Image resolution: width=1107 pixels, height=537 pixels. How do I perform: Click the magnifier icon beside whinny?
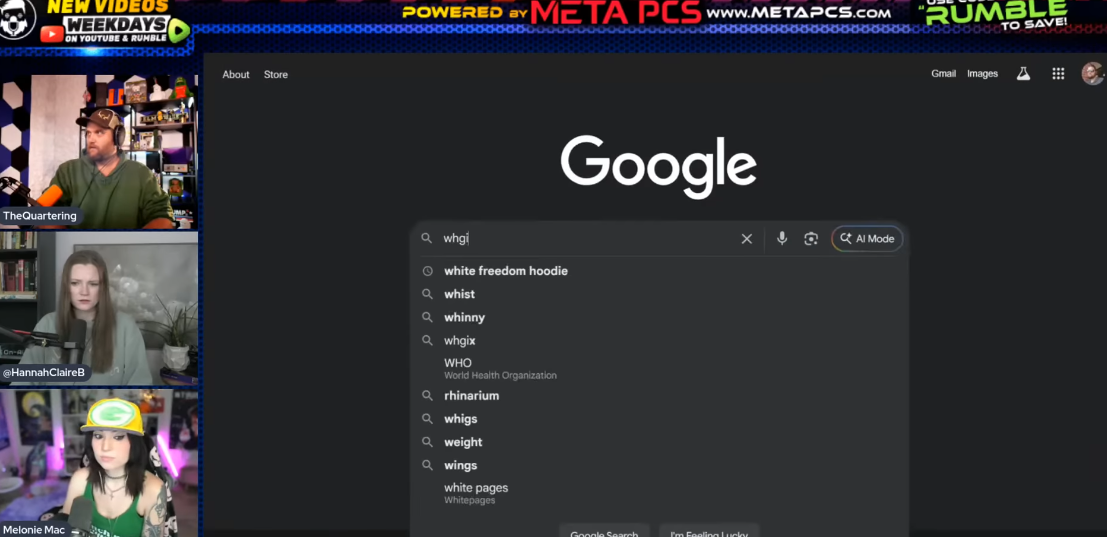pyautogui.click(x=427, y=318)
